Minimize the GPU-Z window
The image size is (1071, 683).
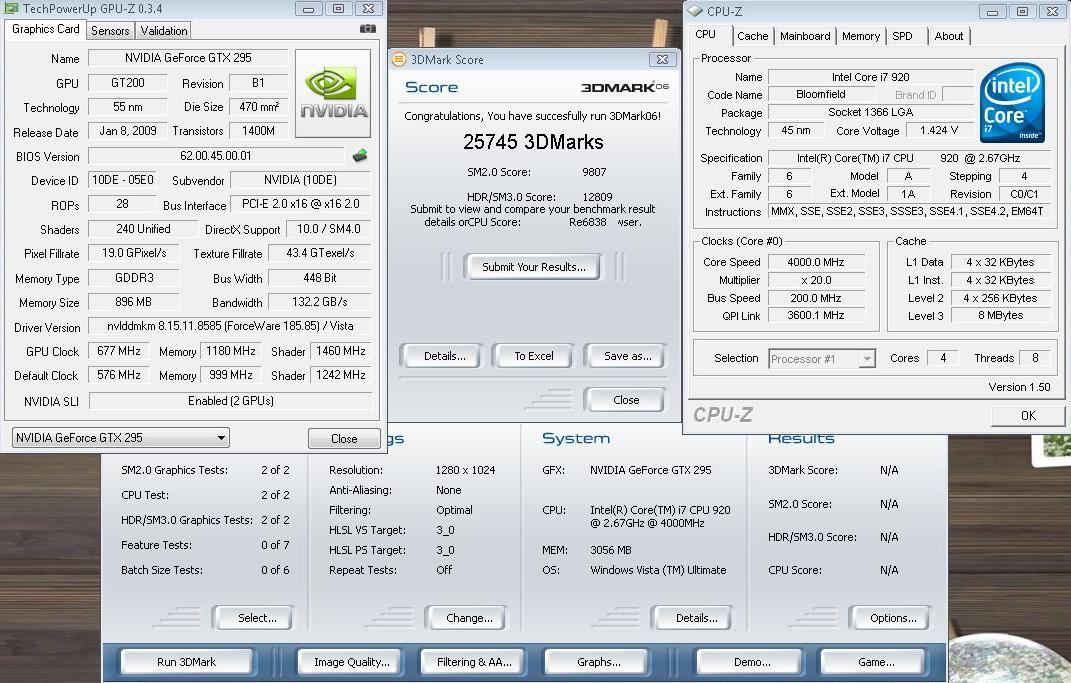click(x=308, y=9)
